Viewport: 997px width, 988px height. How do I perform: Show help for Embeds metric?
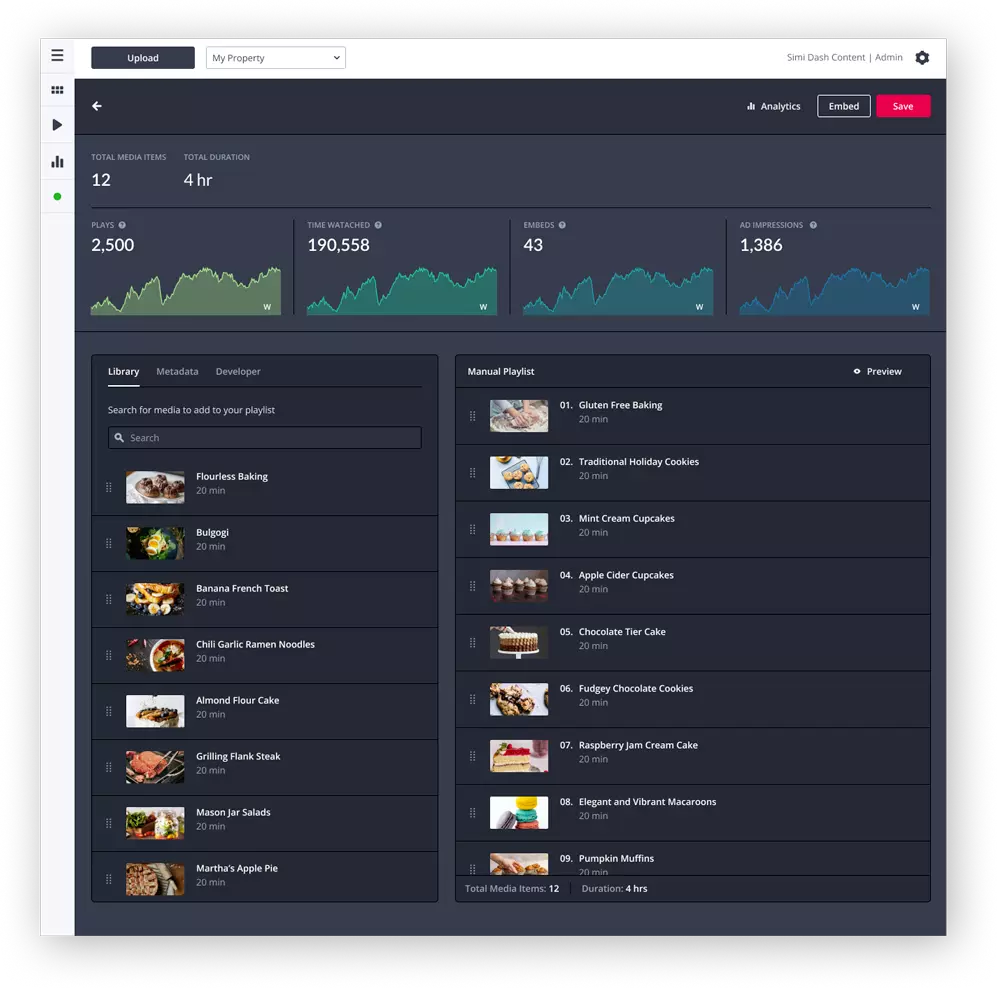562,225
